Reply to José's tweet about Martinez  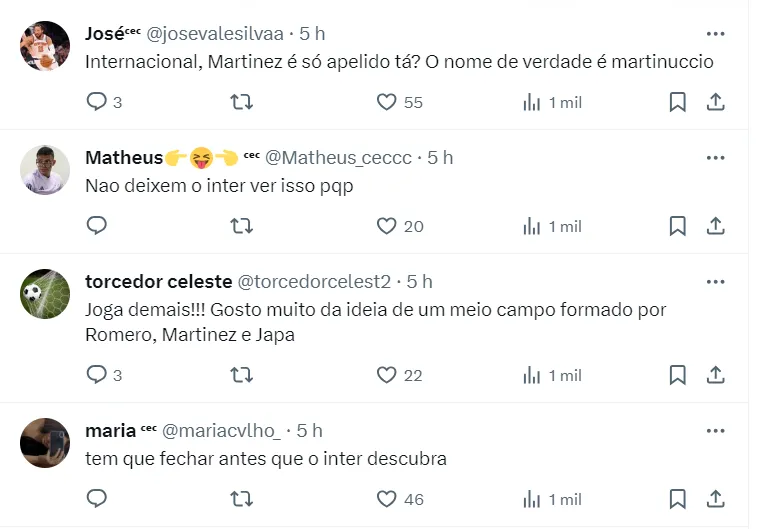click(97, 102)
